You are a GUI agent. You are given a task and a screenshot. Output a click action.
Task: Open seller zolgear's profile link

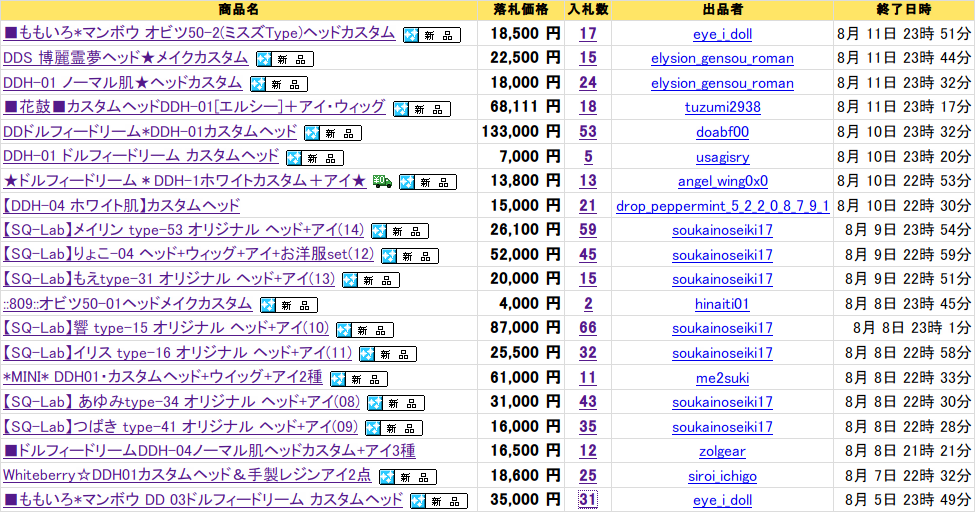click(x=722, y=452)
